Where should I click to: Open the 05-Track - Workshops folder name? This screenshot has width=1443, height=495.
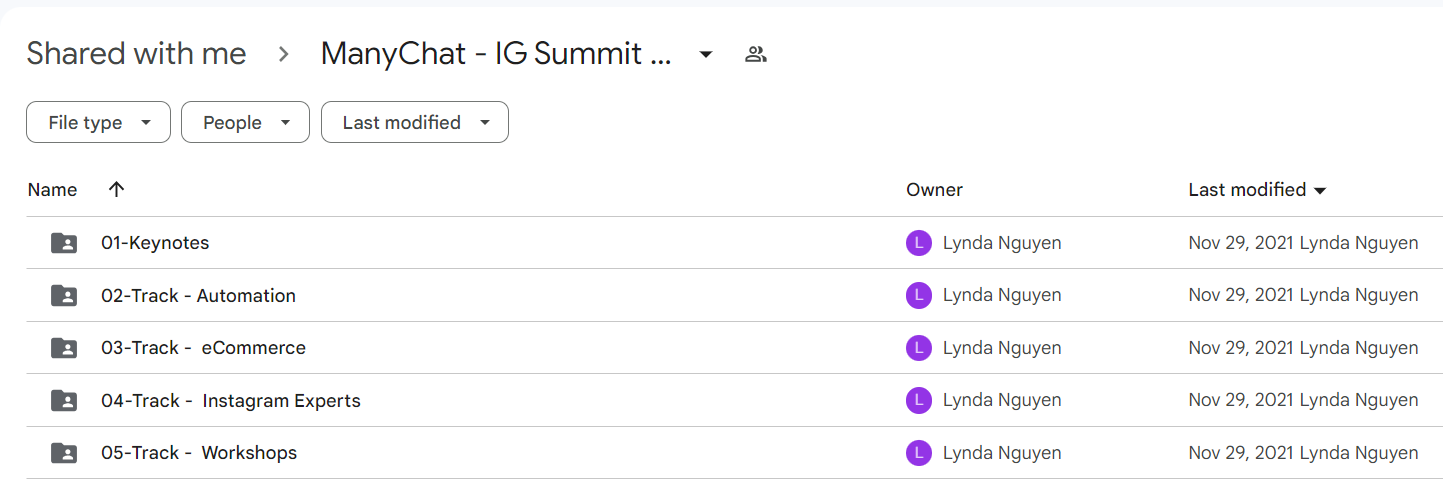tap(199, 453)
